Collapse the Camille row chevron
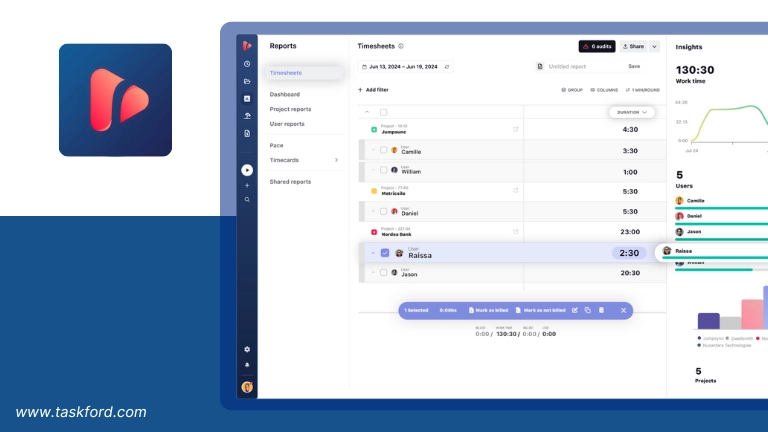The width and height of the screenshot is (768, 432). point(373,150)
